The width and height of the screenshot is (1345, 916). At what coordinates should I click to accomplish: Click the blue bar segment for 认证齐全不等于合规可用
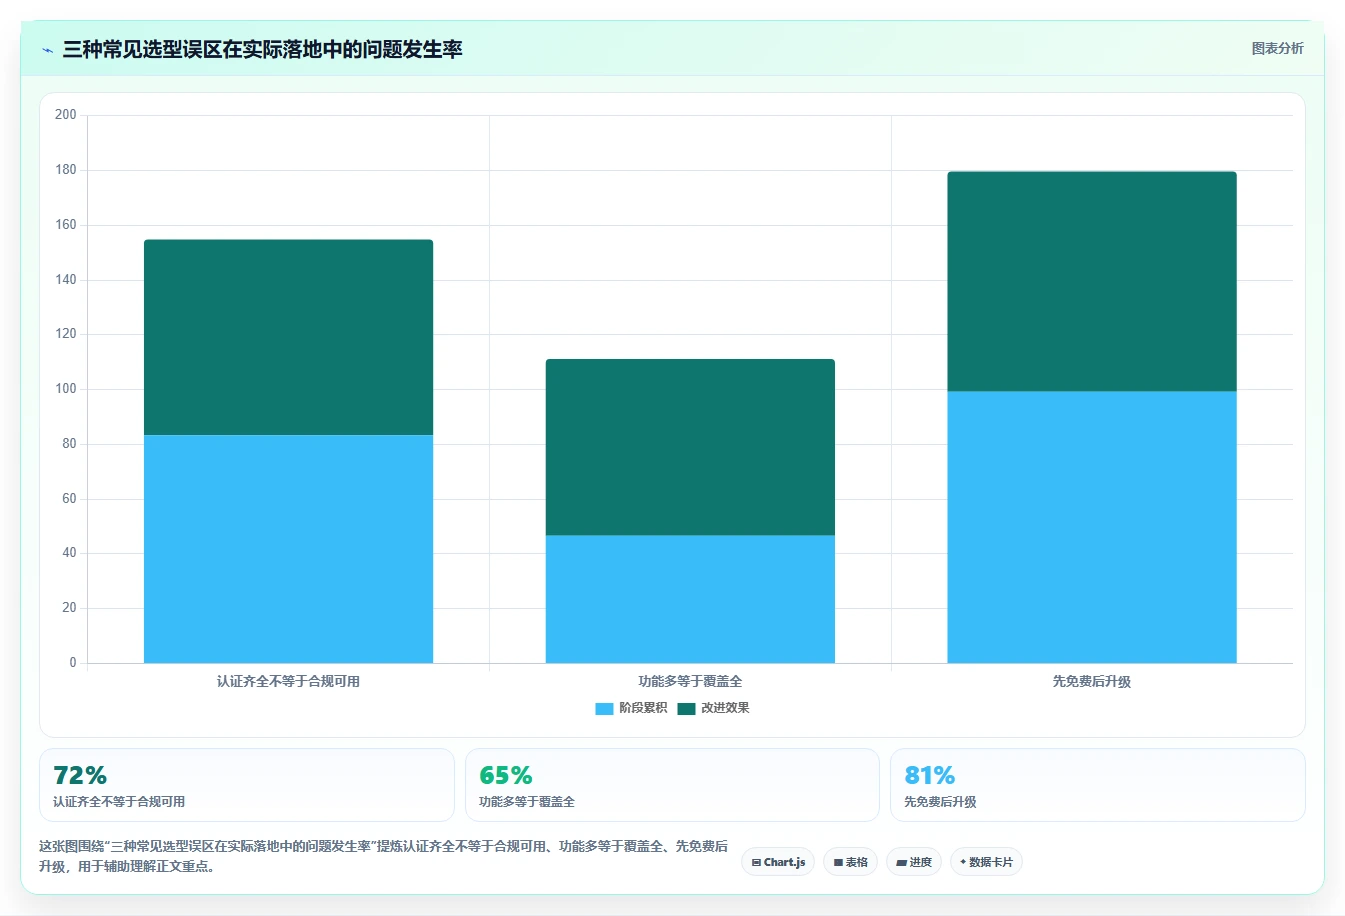pyautogui.click(x=288, y=549)
